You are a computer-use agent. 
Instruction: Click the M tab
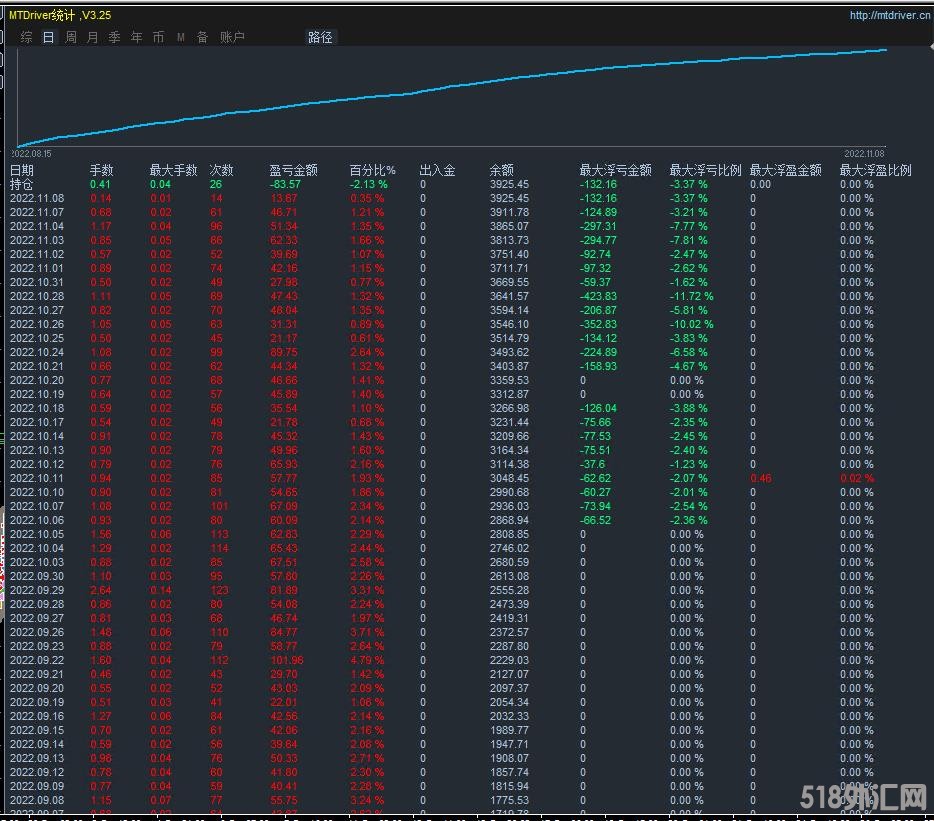(181, 37)
